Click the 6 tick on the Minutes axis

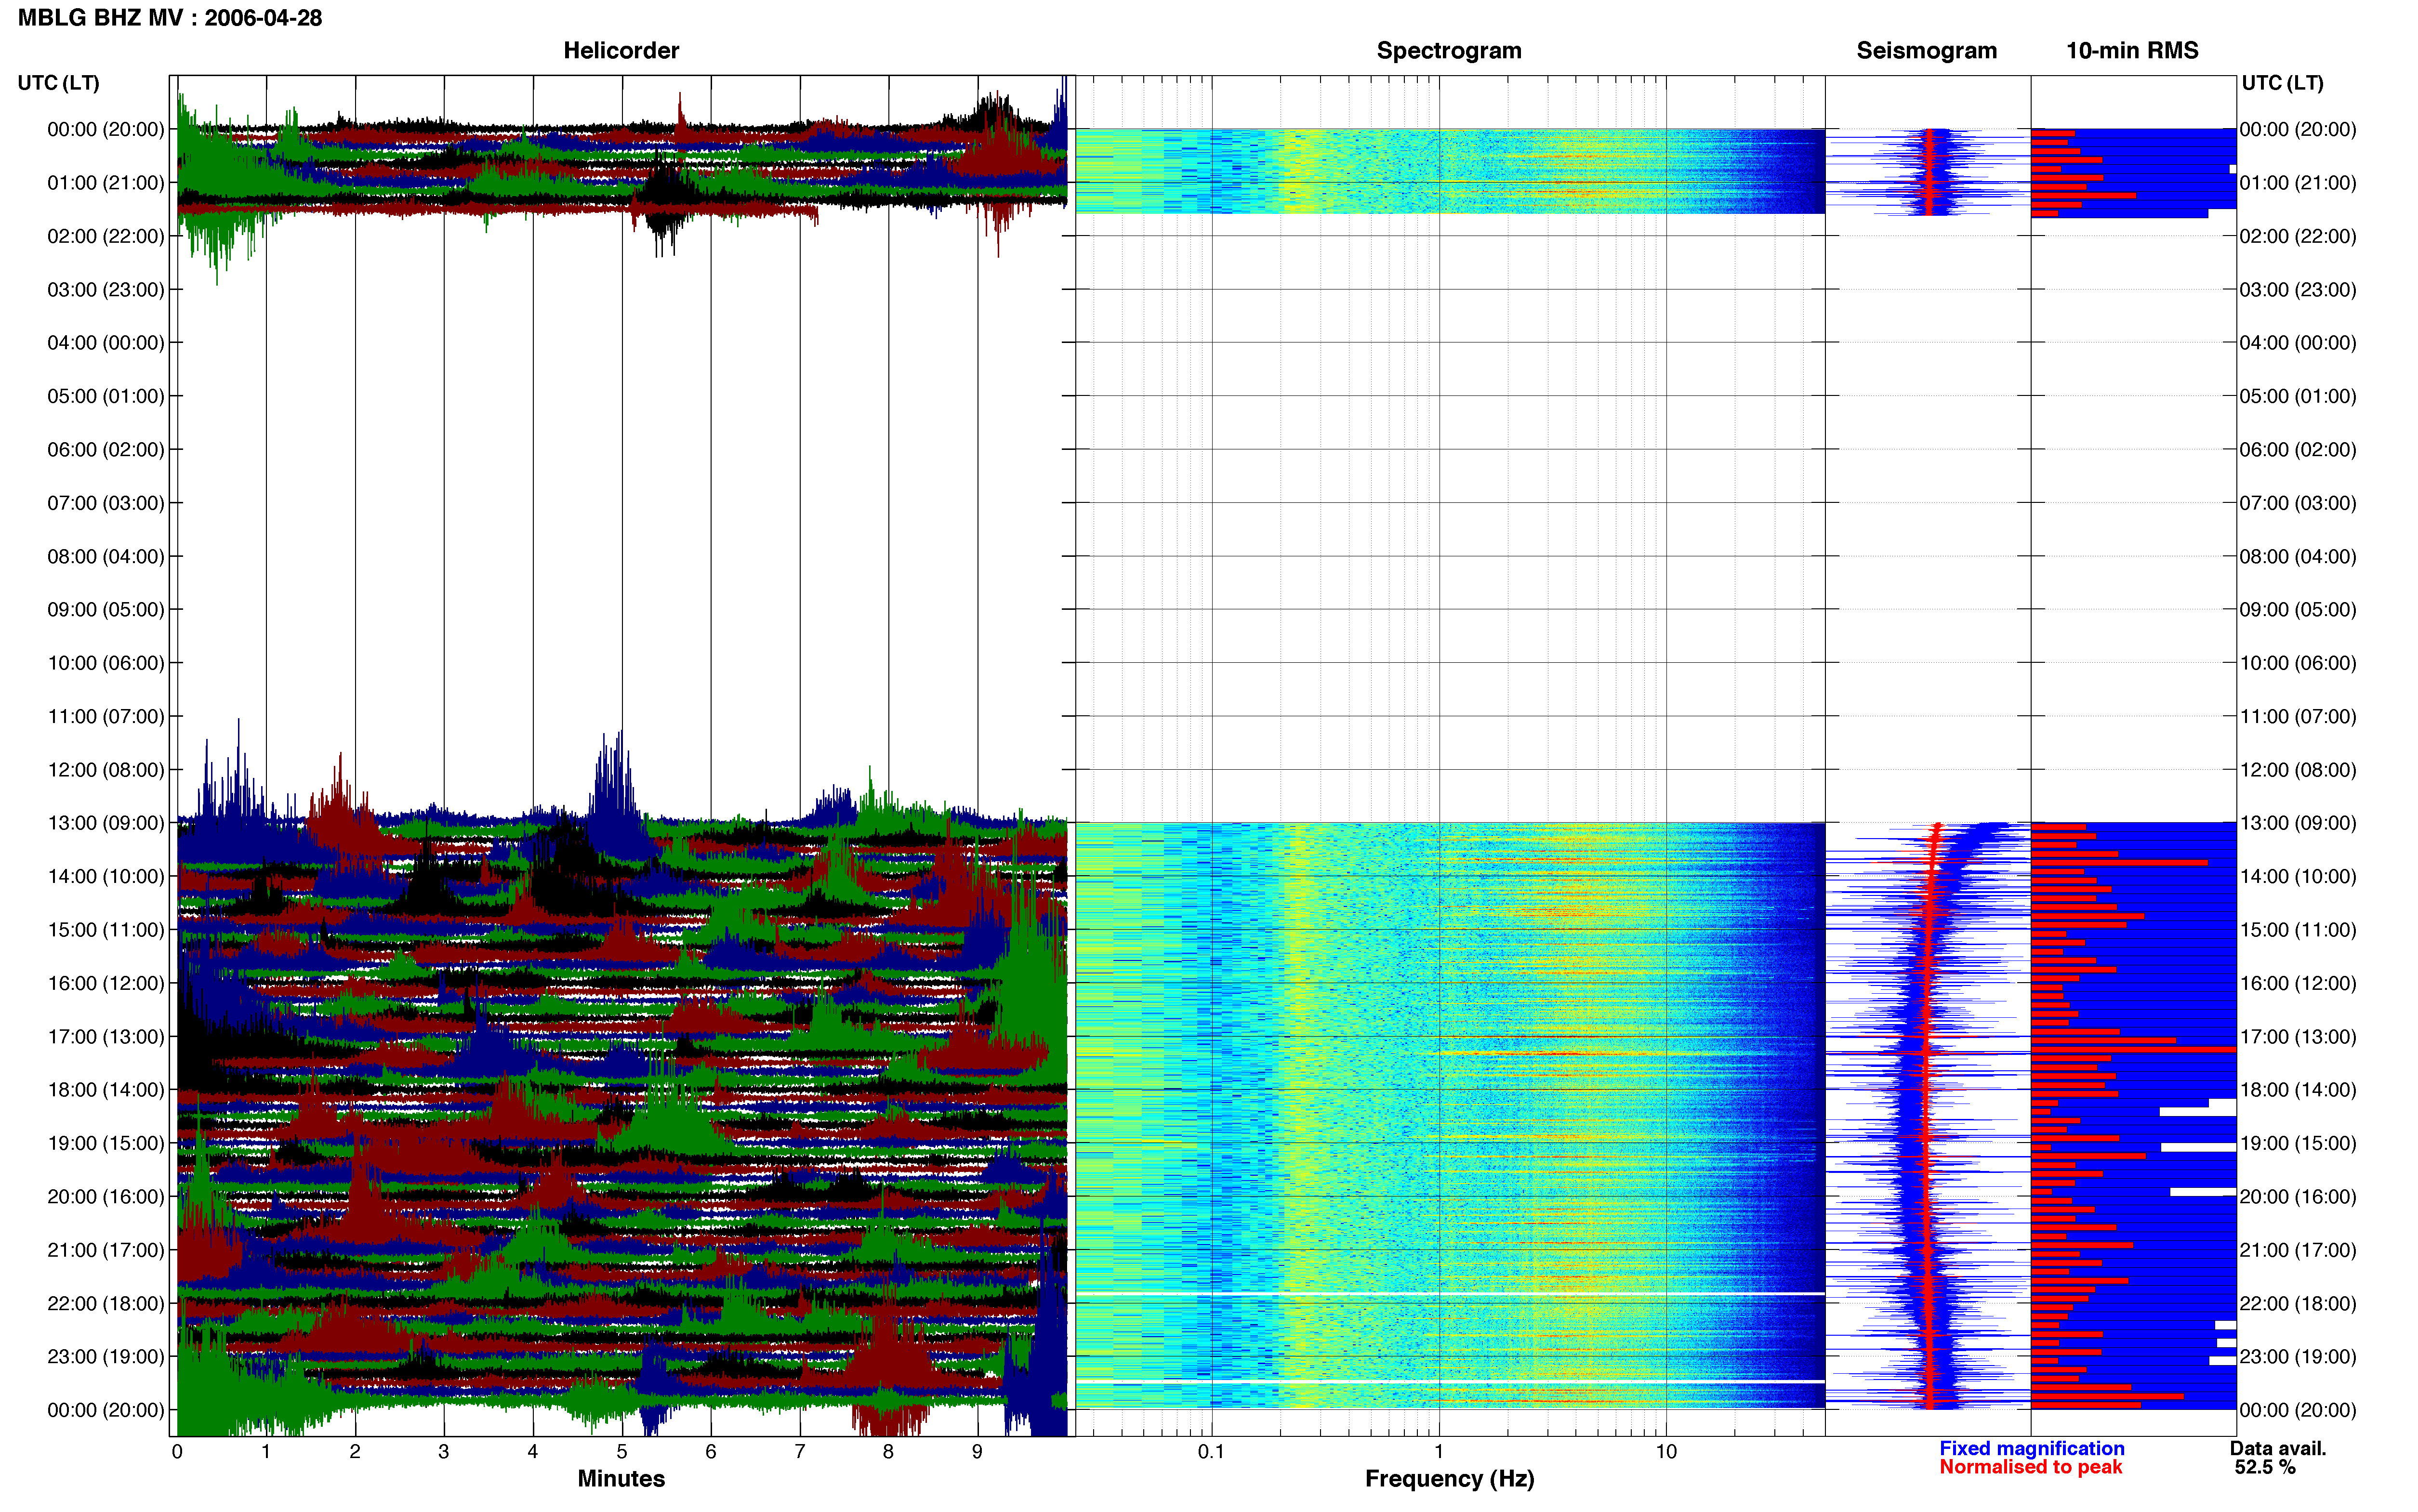(x=711, y=1452)
